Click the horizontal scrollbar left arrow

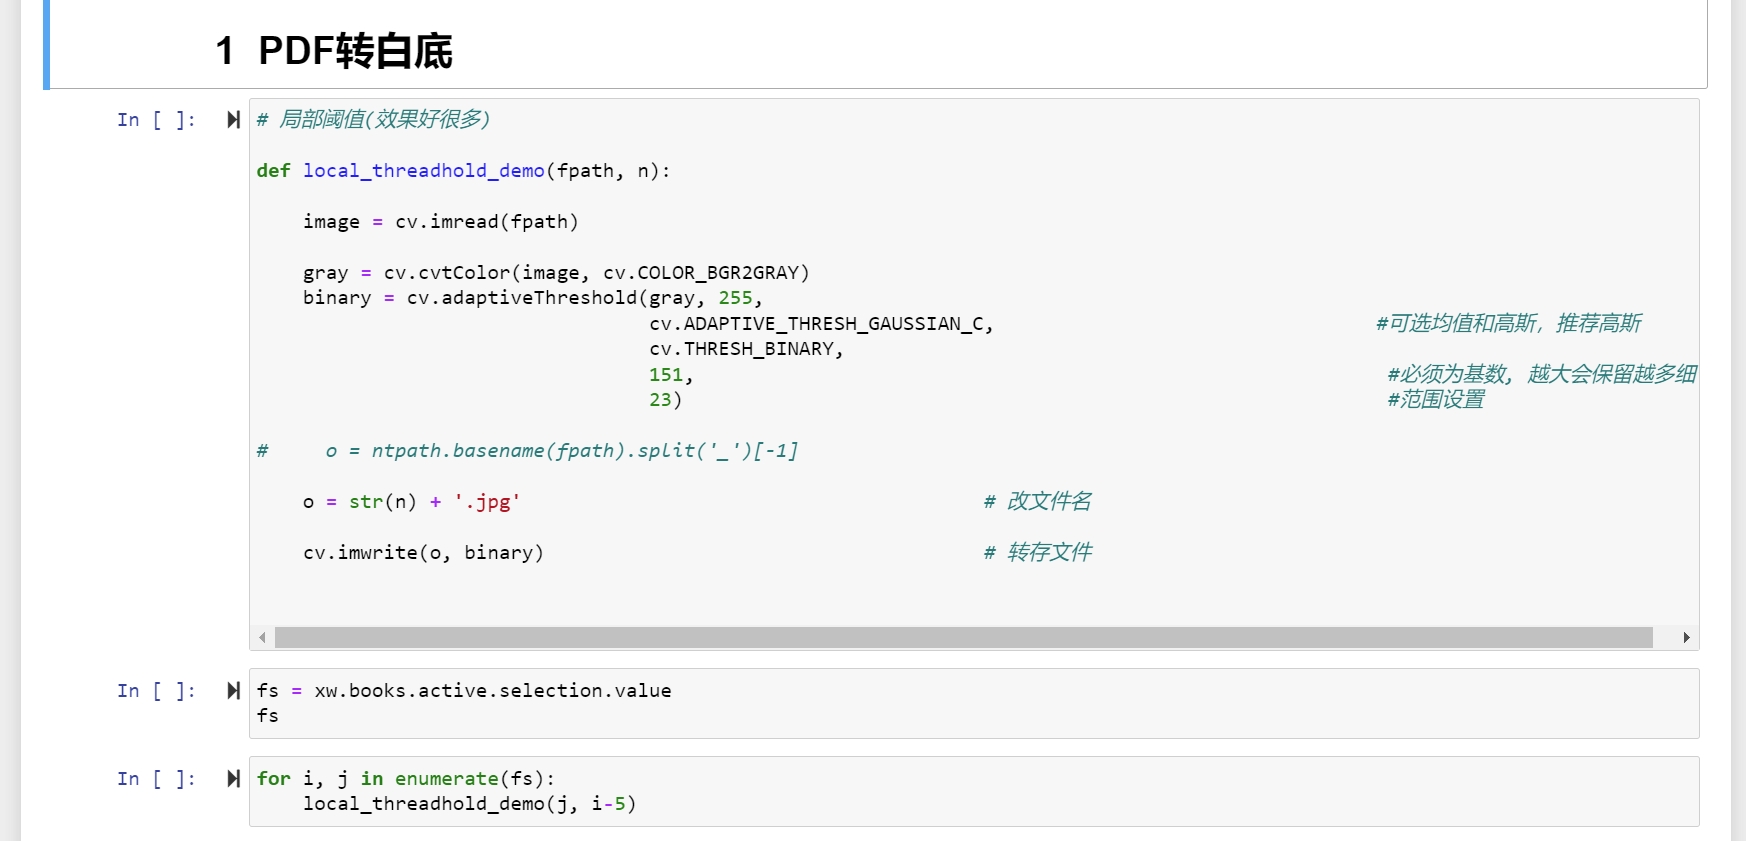[262, 638]
